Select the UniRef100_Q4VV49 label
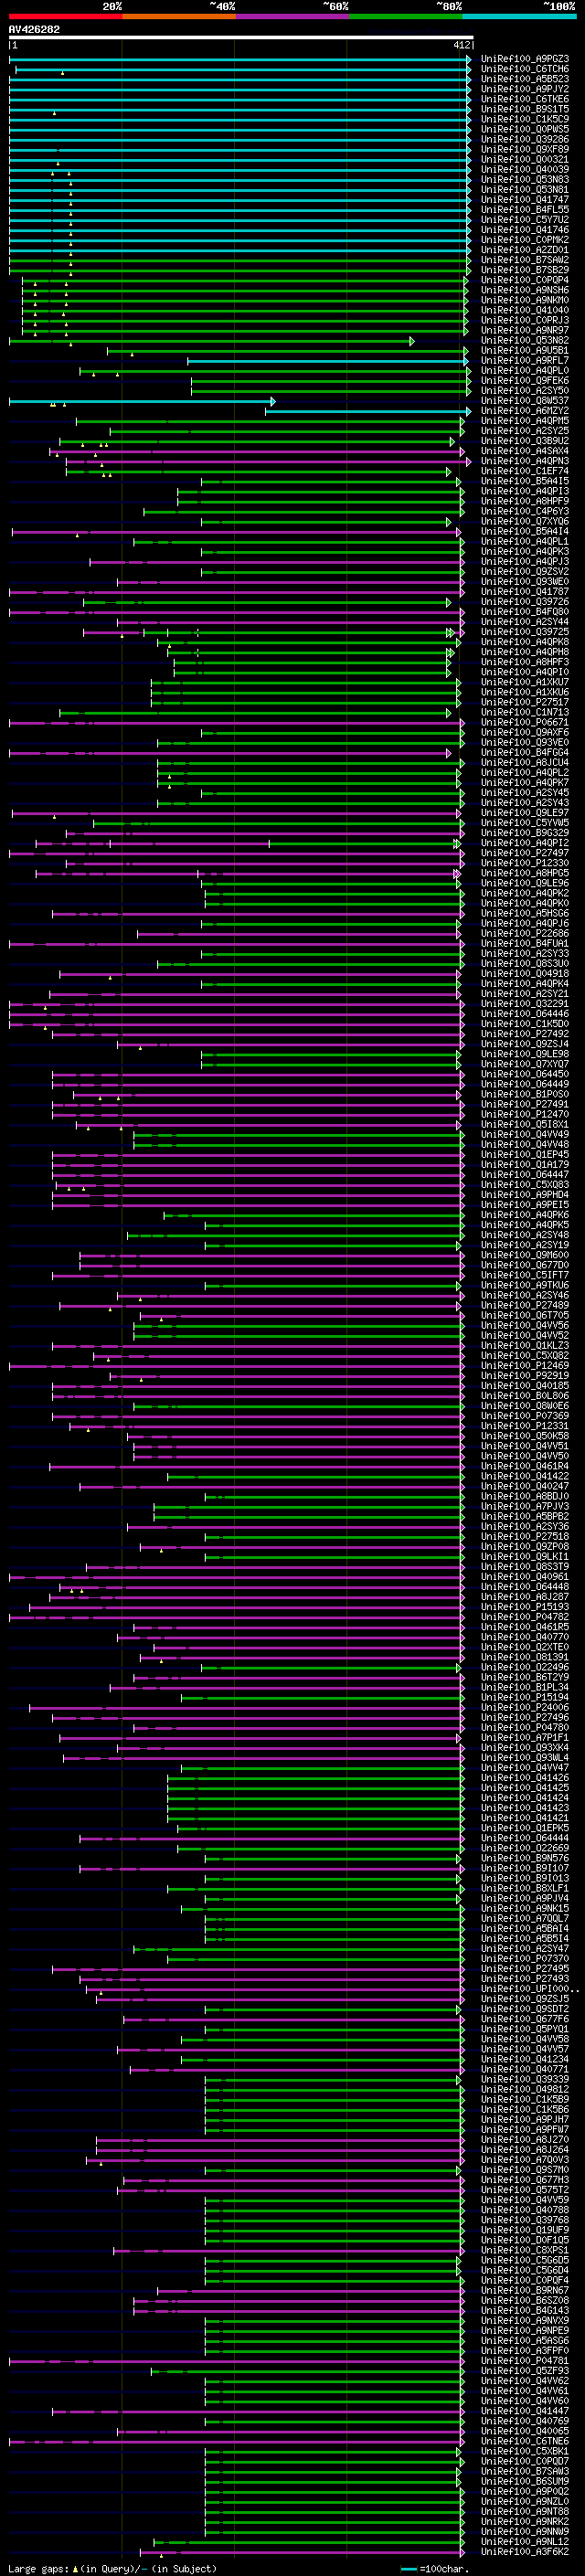 [x=524, y=1134]
